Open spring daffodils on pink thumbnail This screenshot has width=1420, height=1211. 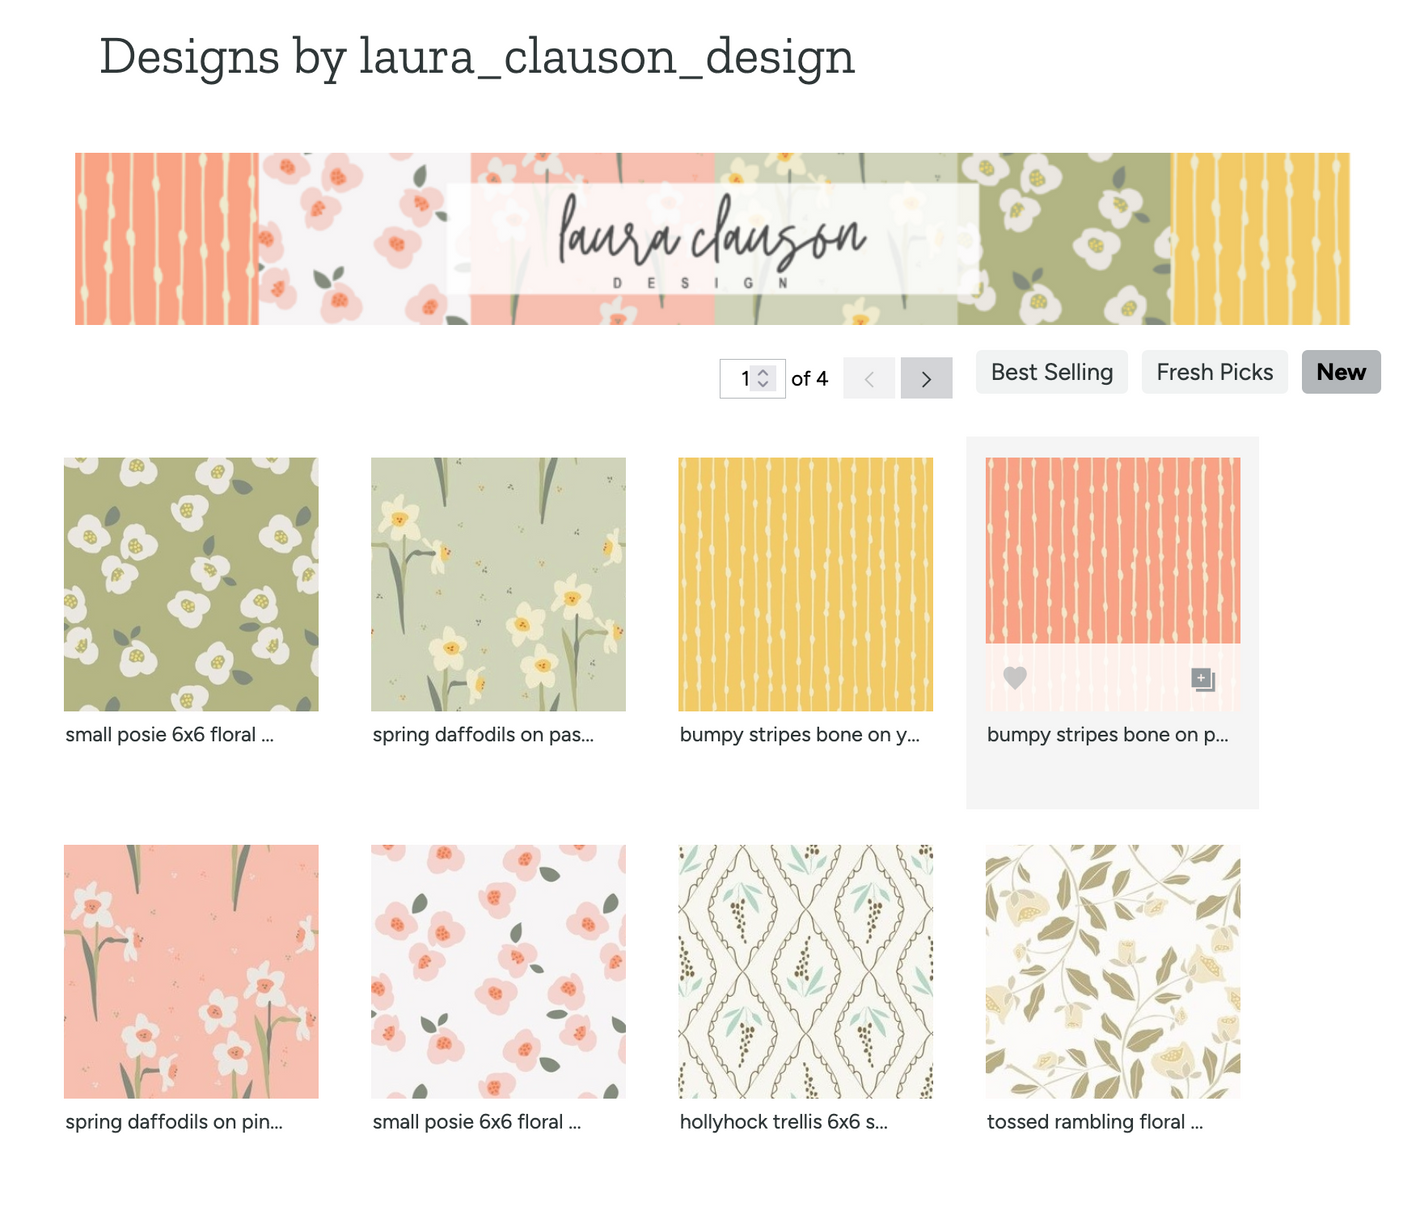(x=191, y=971)
